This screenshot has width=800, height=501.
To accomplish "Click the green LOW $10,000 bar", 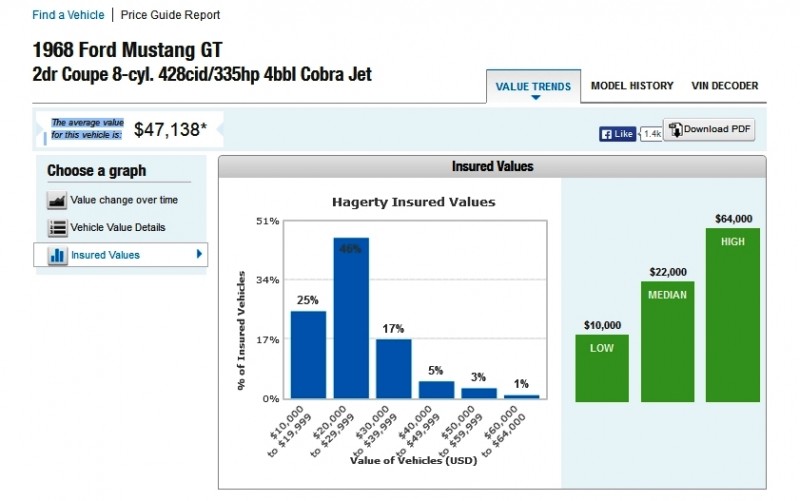I will tap(602, 368).
